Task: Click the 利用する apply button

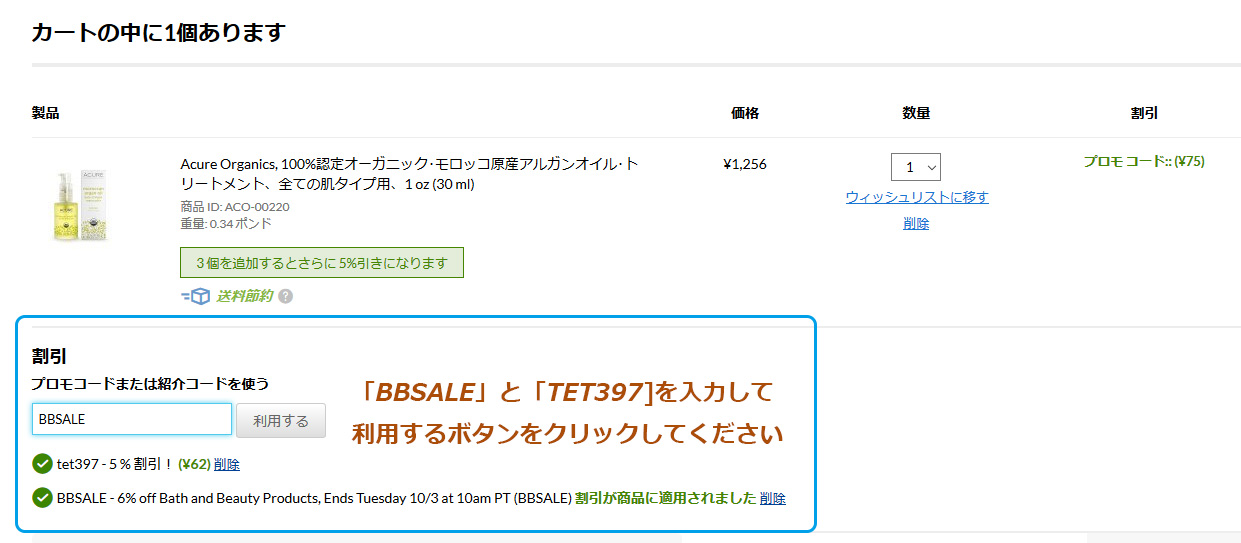Action: pyautogui.click(x=281, y=421)
